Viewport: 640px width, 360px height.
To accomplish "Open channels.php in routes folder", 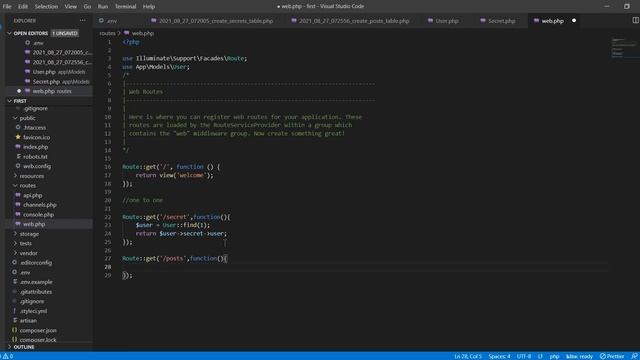I will coord(40,205).
